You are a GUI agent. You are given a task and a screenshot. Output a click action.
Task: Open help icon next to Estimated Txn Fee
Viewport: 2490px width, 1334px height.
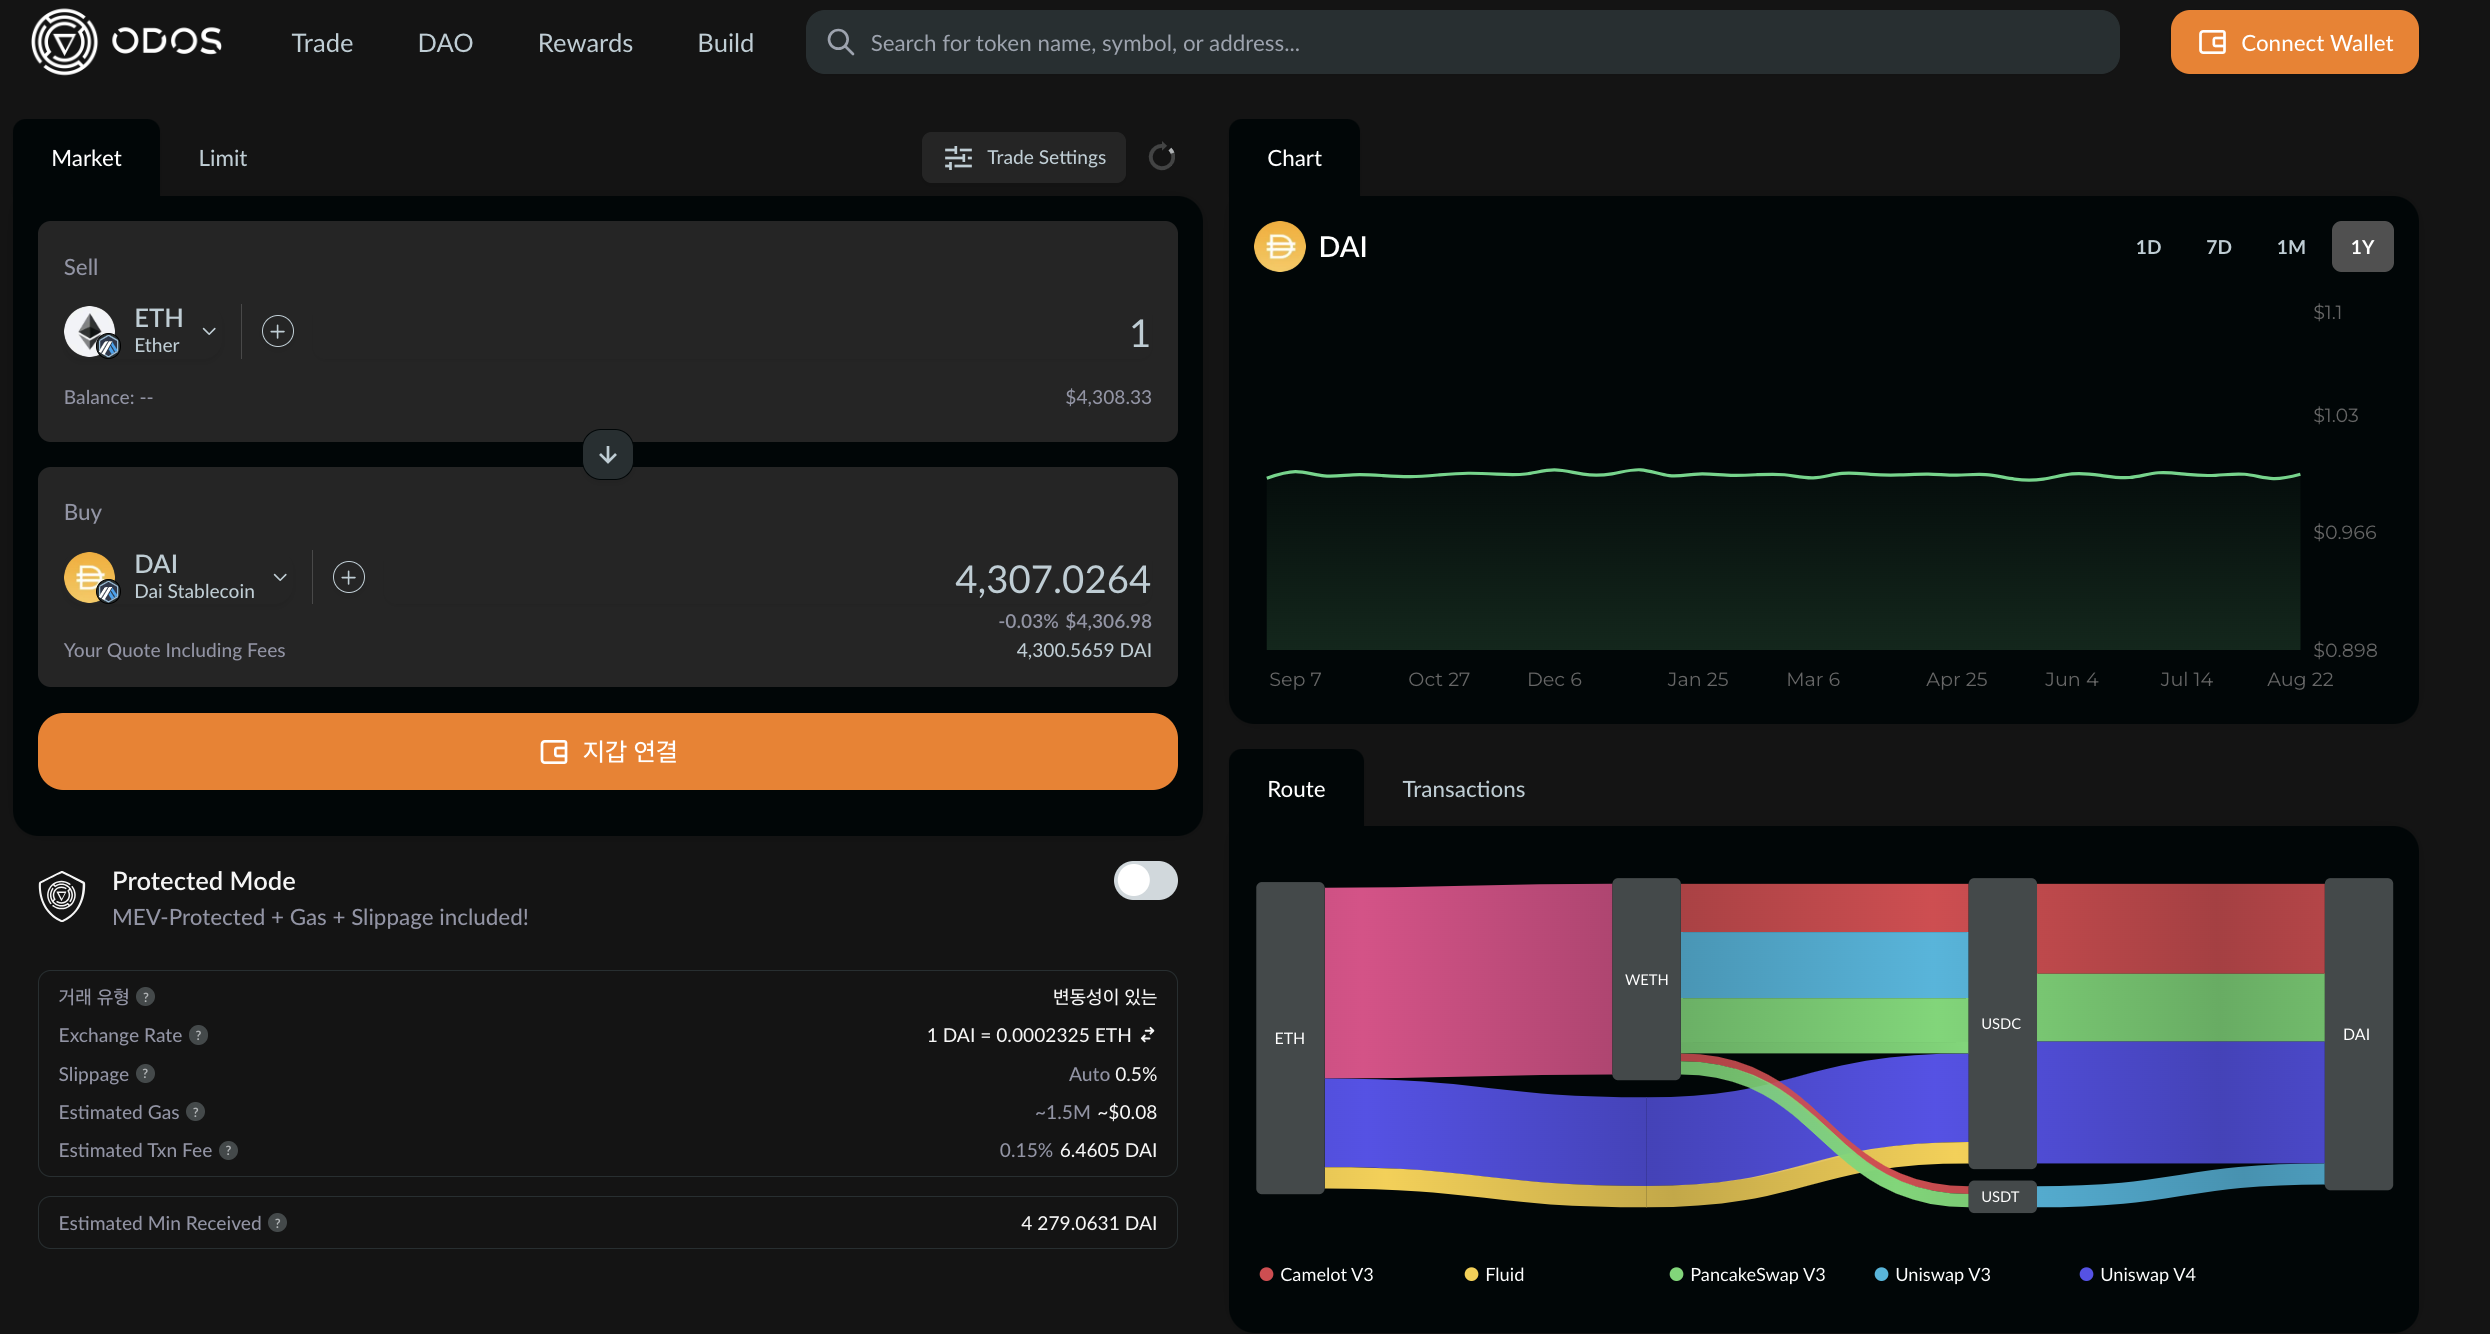pyautogui.click(x=229, y=1150)
